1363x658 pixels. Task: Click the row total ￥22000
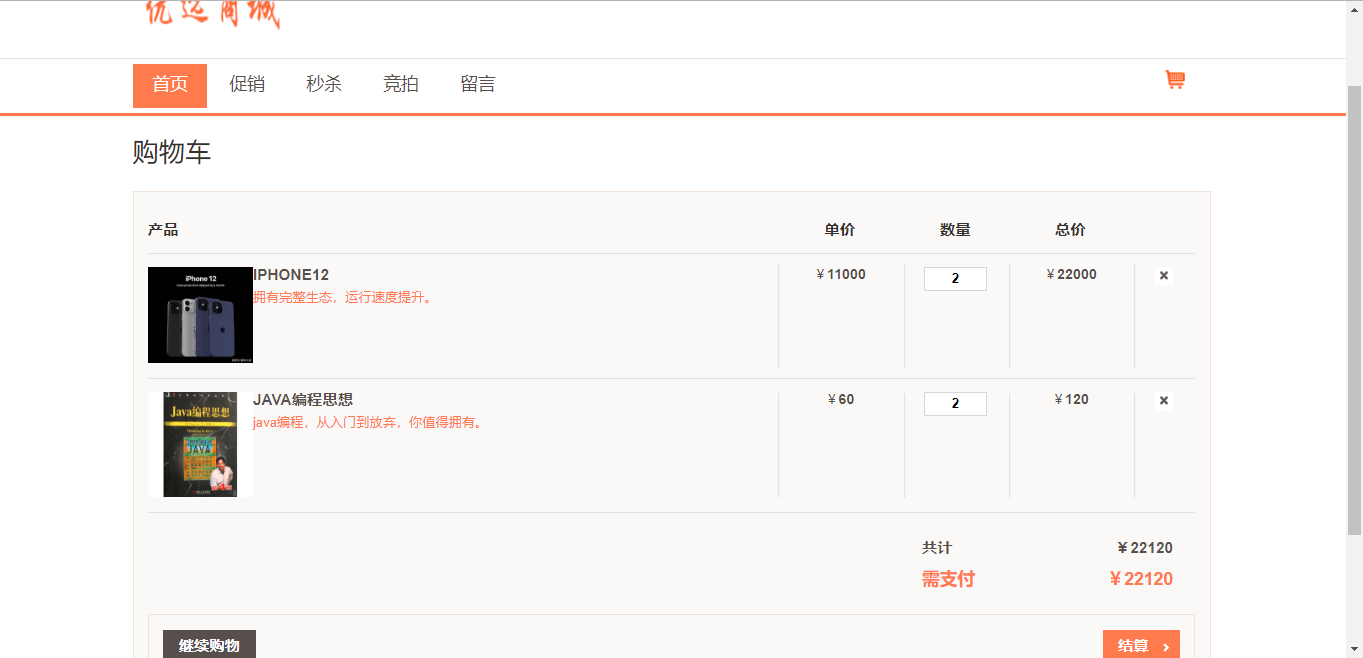(1071, 275)
